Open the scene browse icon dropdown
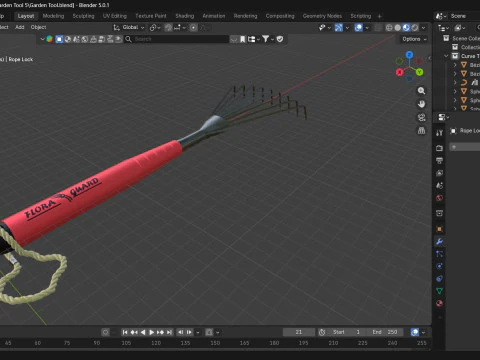The height and width of the screenshot is (360, 480). (441, 16)
